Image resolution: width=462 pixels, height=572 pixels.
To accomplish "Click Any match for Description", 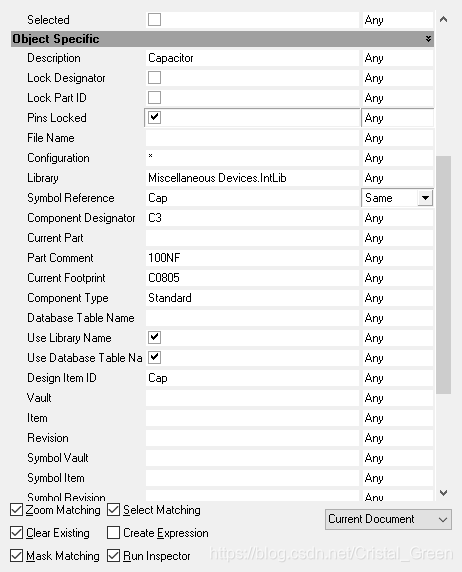I will [398, 58].
